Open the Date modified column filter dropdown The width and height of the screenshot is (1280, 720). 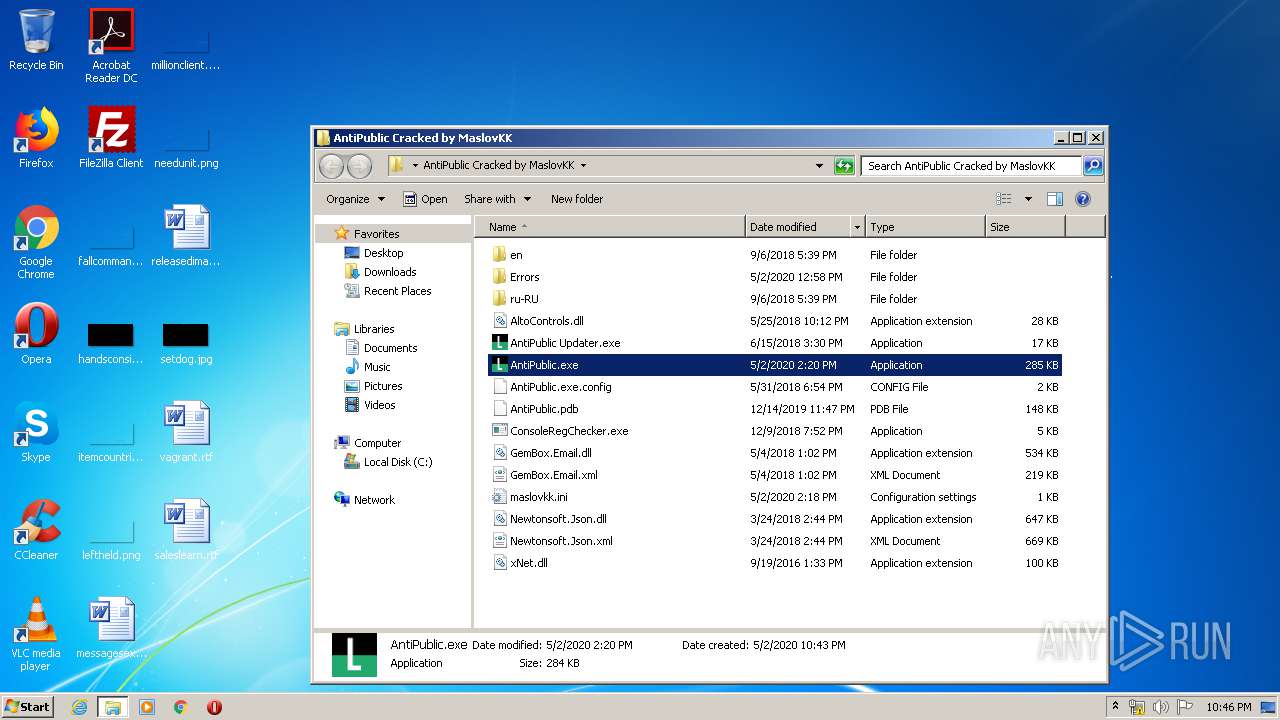[857, 227]
